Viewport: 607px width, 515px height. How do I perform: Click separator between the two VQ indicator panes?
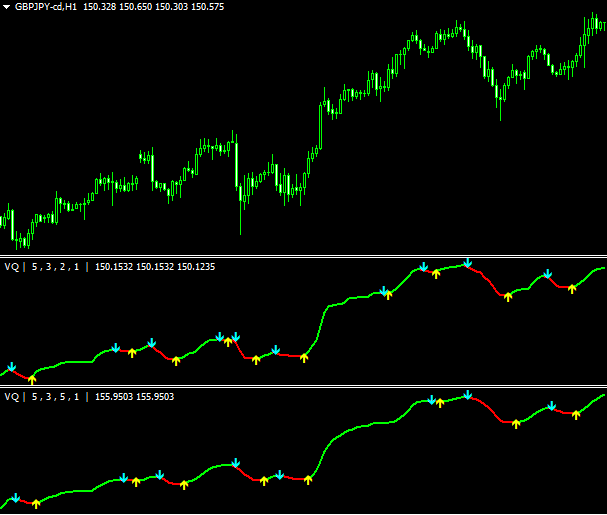tap(303, 386)
